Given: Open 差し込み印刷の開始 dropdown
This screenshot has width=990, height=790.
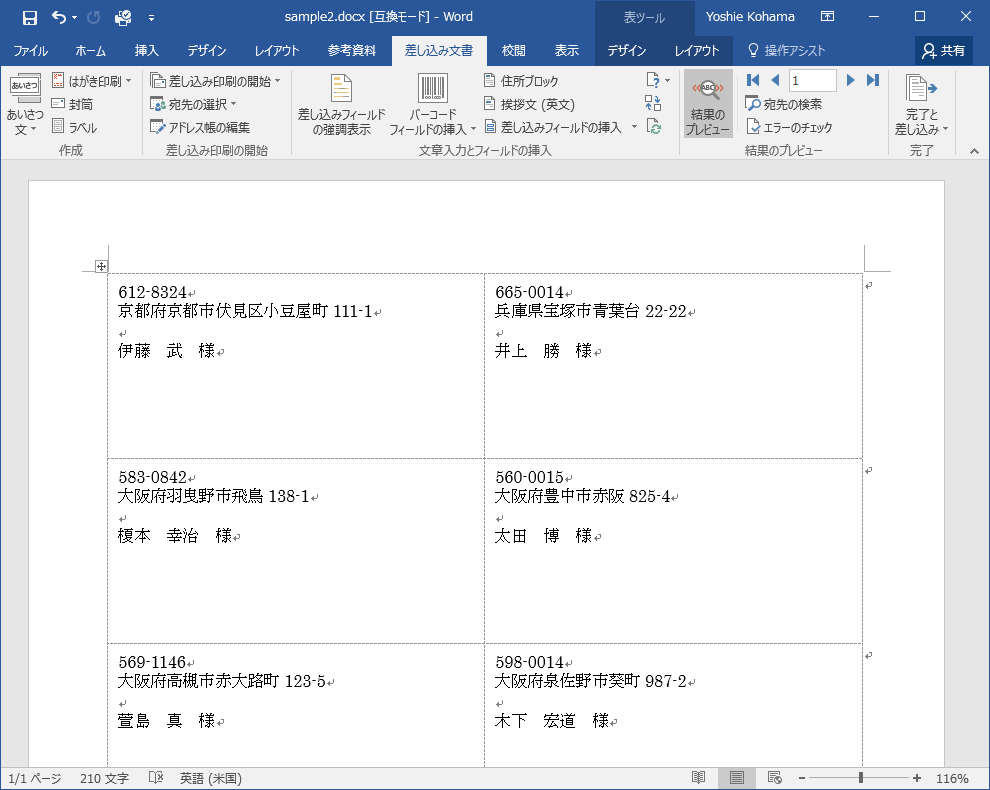Looking at the screenshot, I should point(215,81).
